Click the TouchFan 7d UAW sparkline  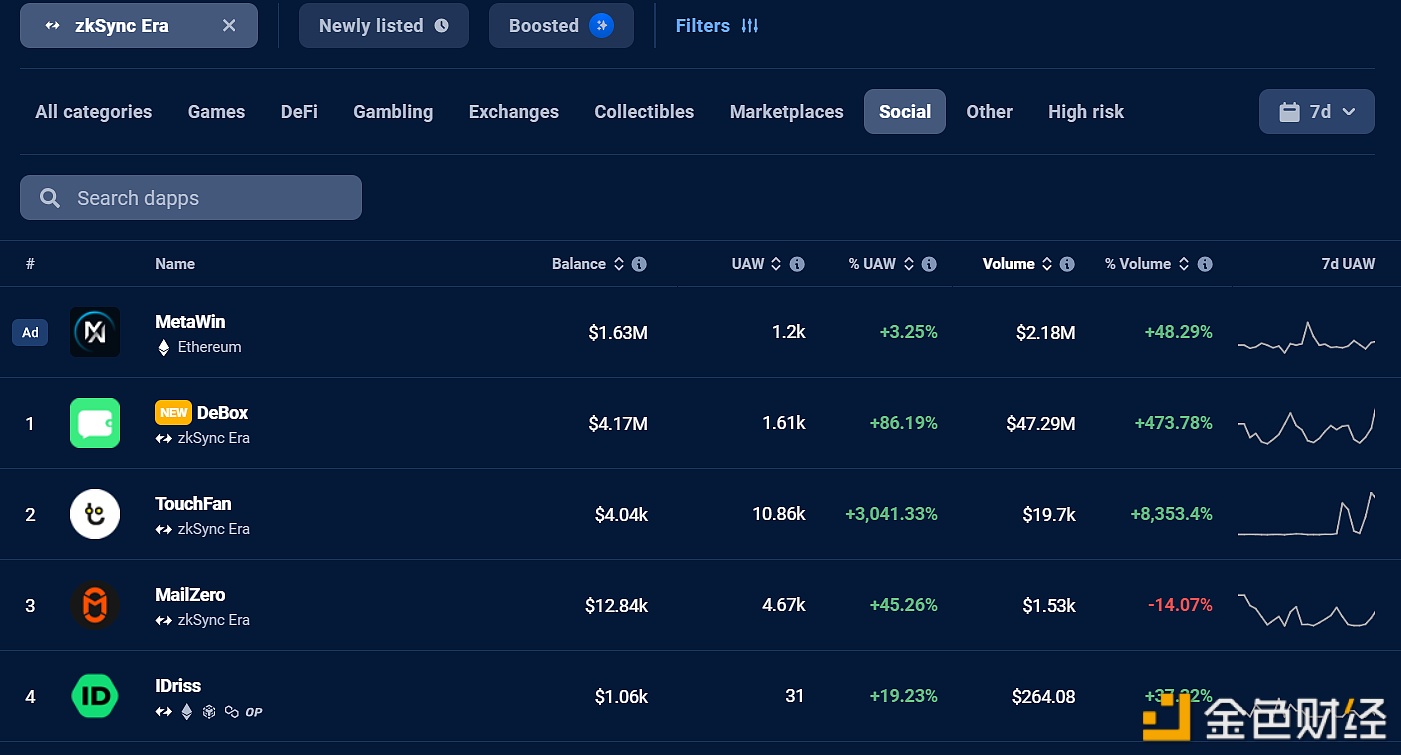click(1306, 514)
